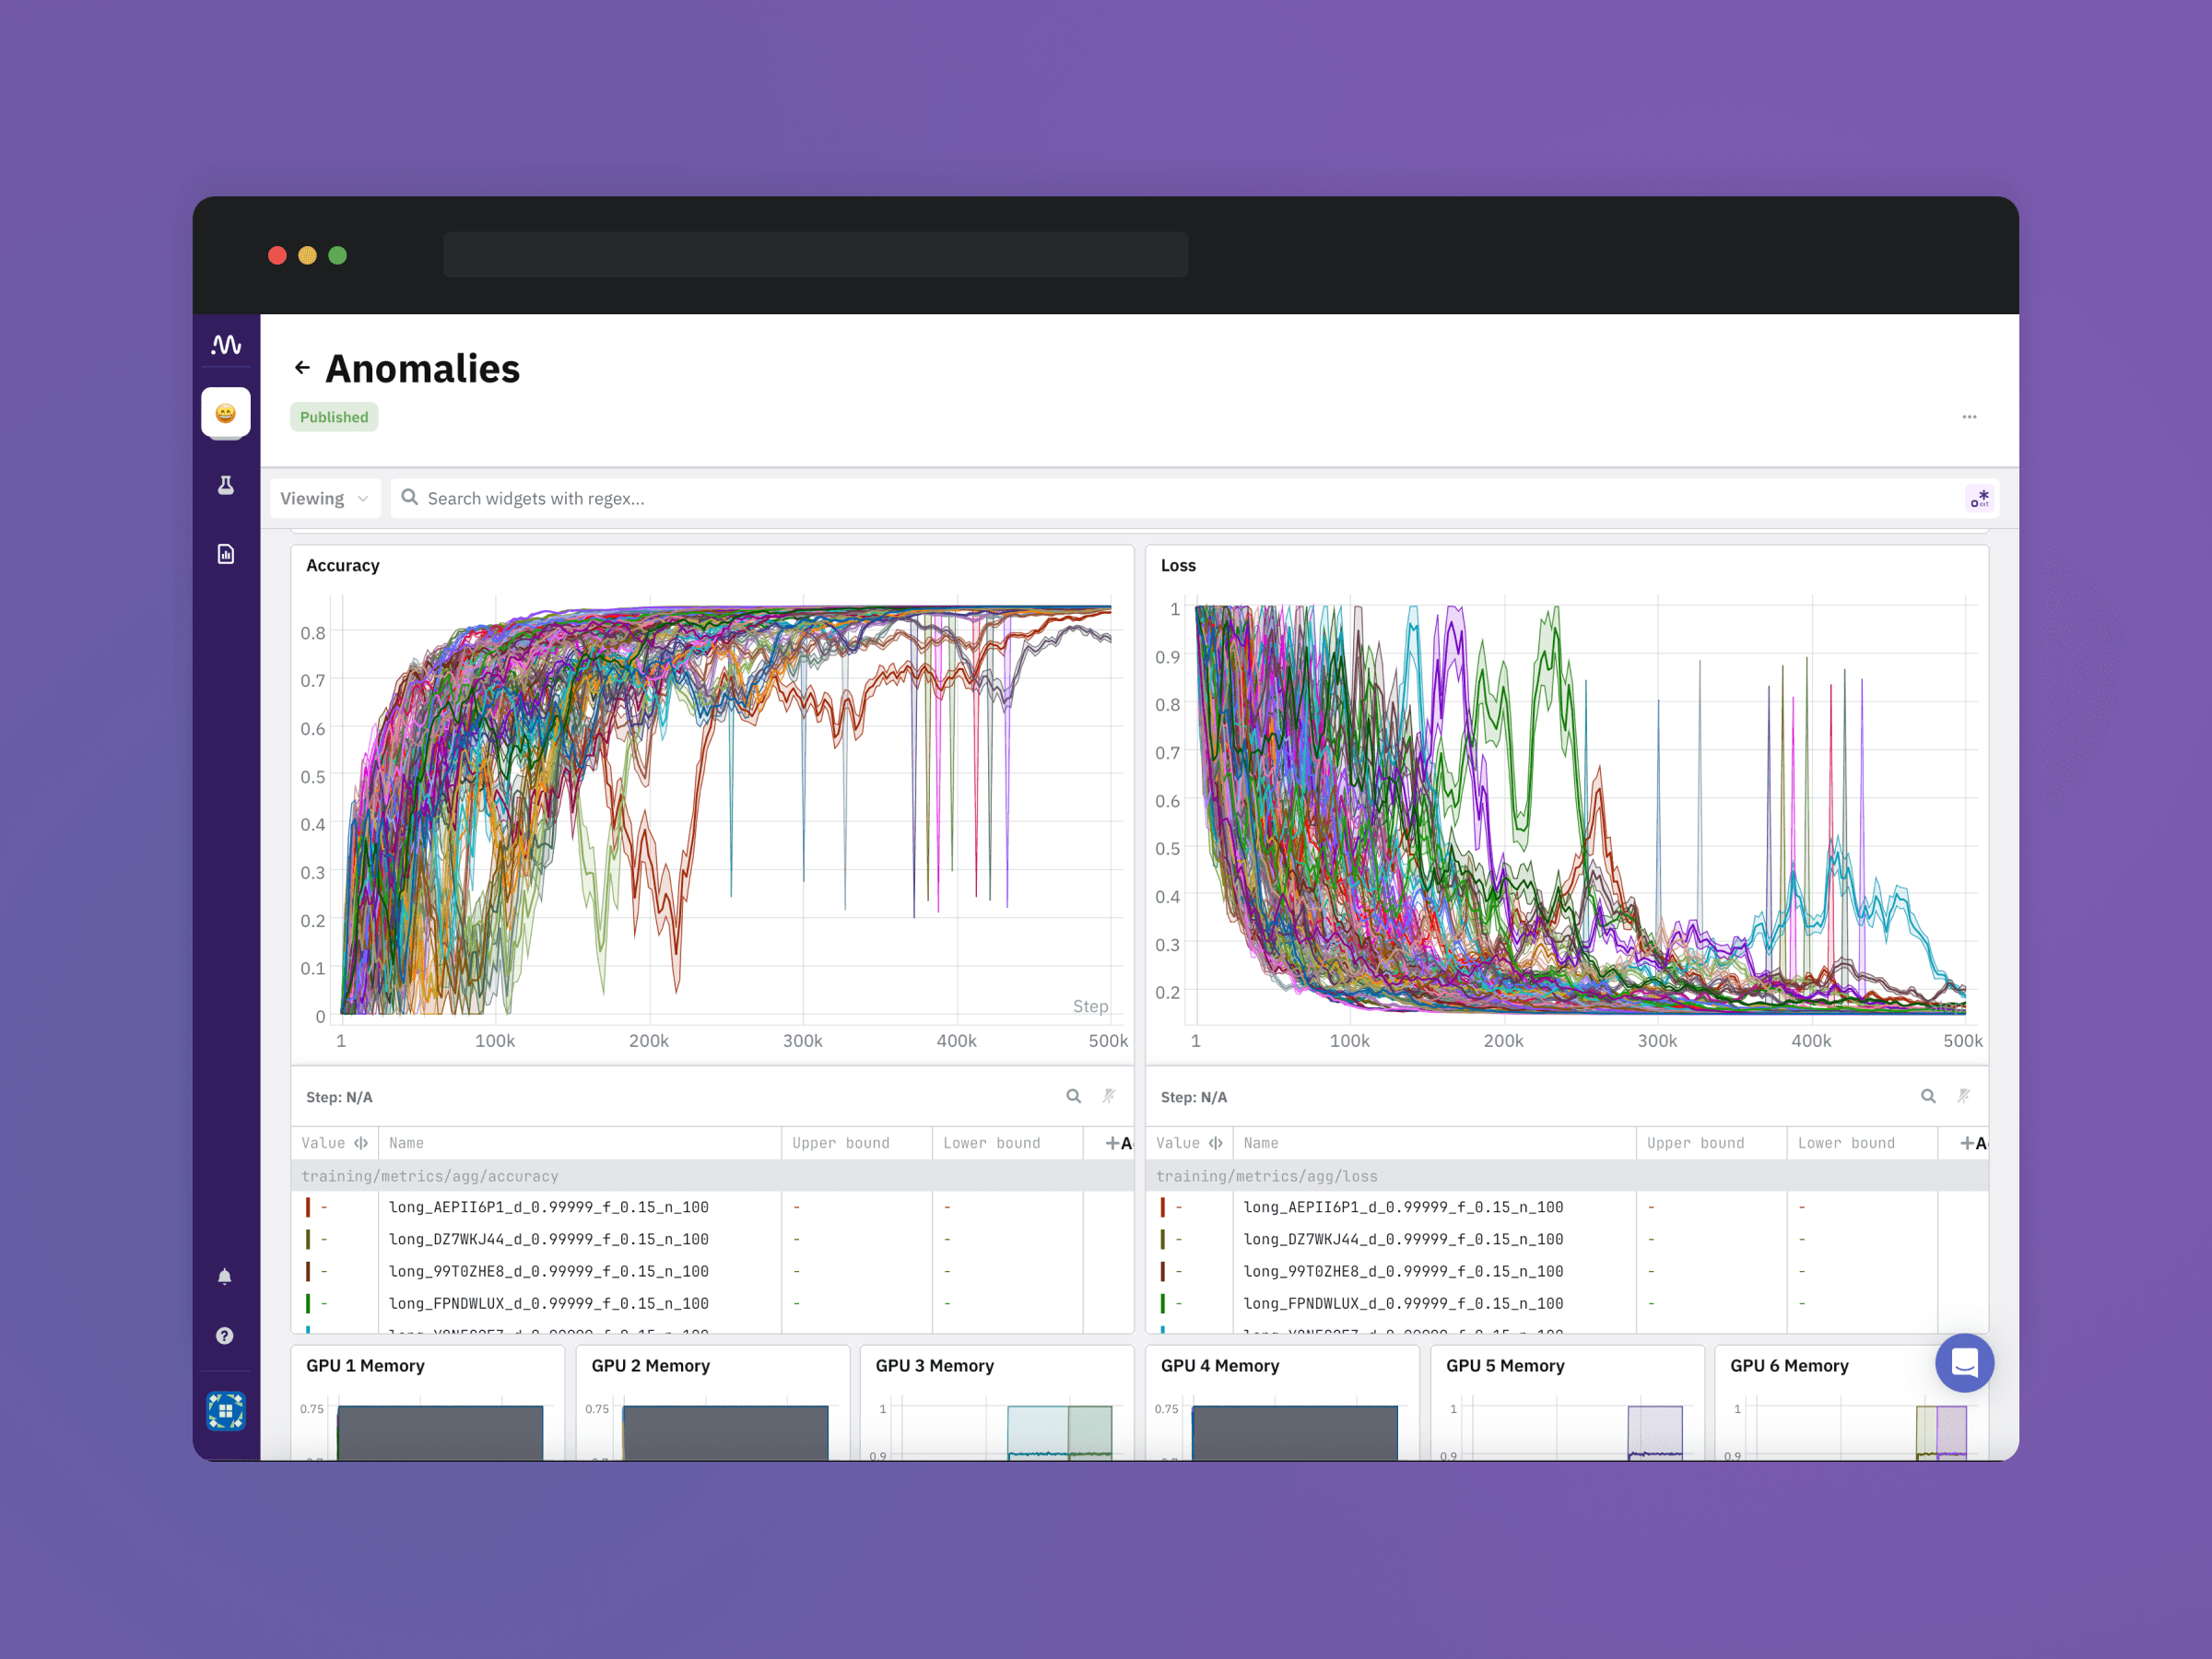2212x1659 pixels.
Task: Open the Viewing mode dropdown
Action: pos(324,498)
